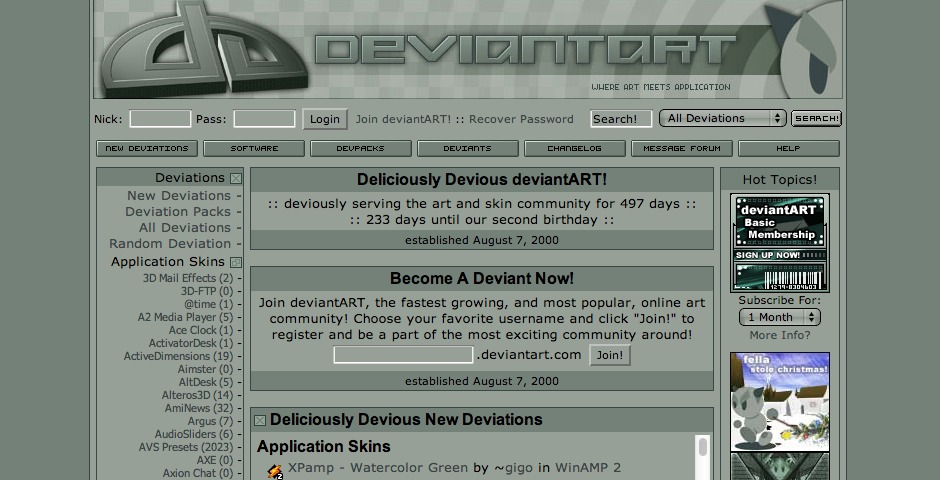Open the Changelog nav tab
940x480 pixels.
pyautogui.click(x=574, y=149)
